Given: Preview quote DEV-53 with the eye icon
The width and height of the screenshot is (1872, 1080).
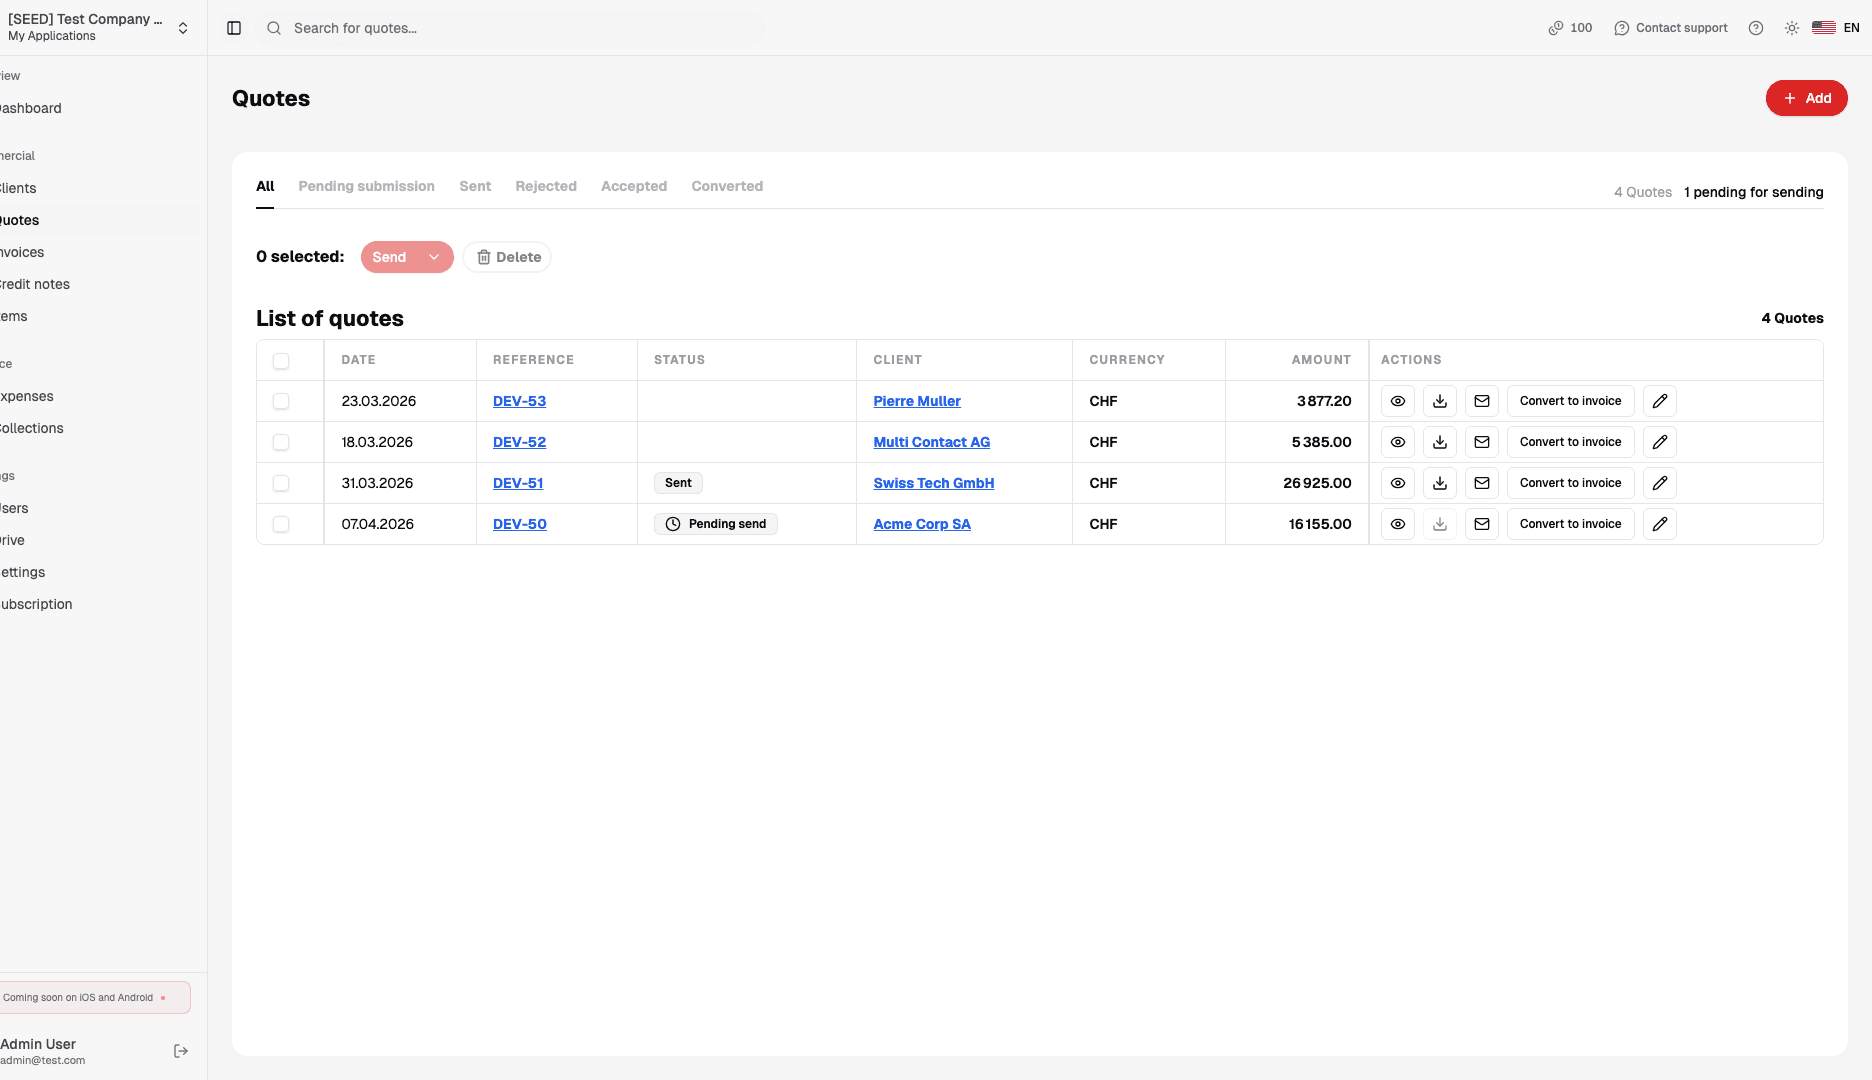Looking at the screenshot, I should tap(1397, 400).
